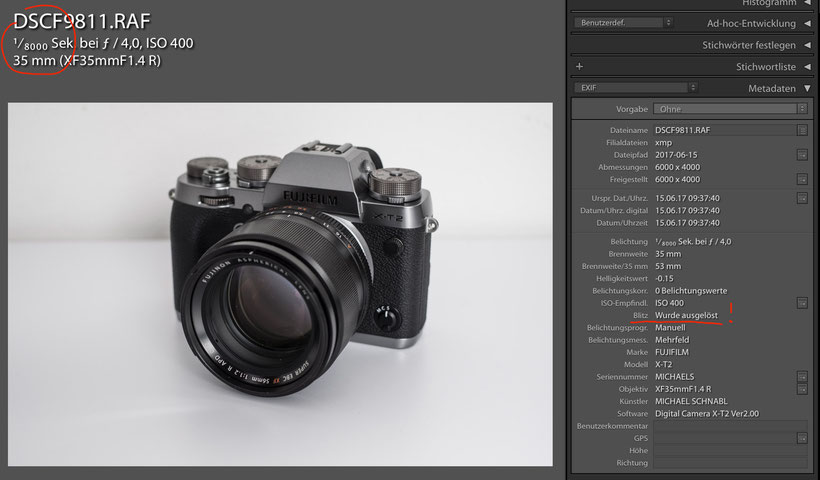Click the Dateipfad value 2017-06-15

click(676, 155)
